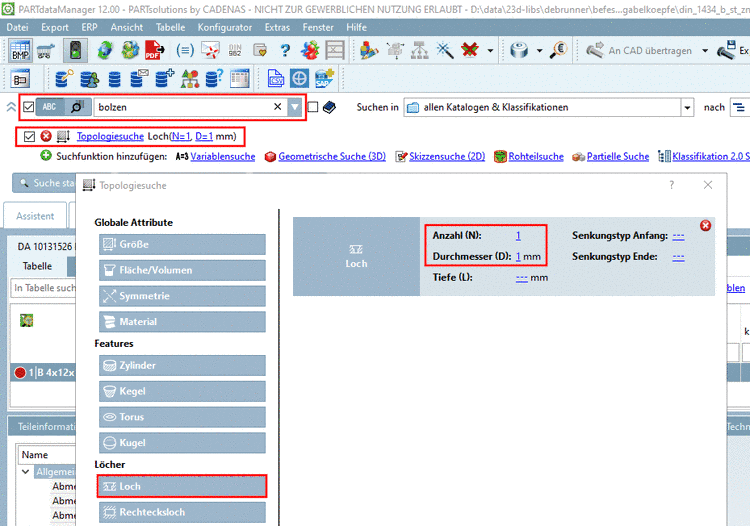Click the red X with green check icon
Image resolution: width=750 pixels, height=526 pixels.
click(470, 50)
